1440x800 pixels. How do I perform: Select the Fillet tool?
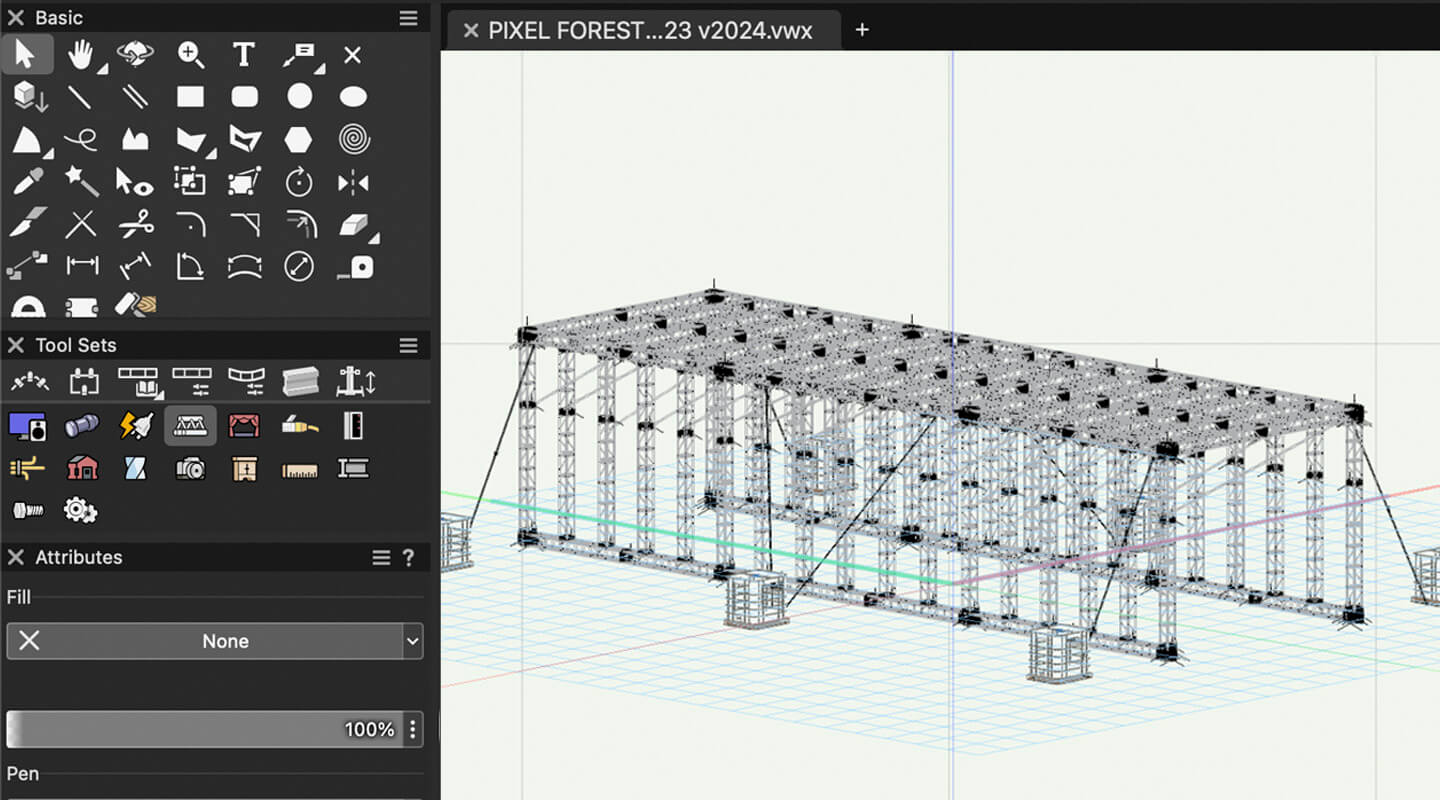point(190,224)
